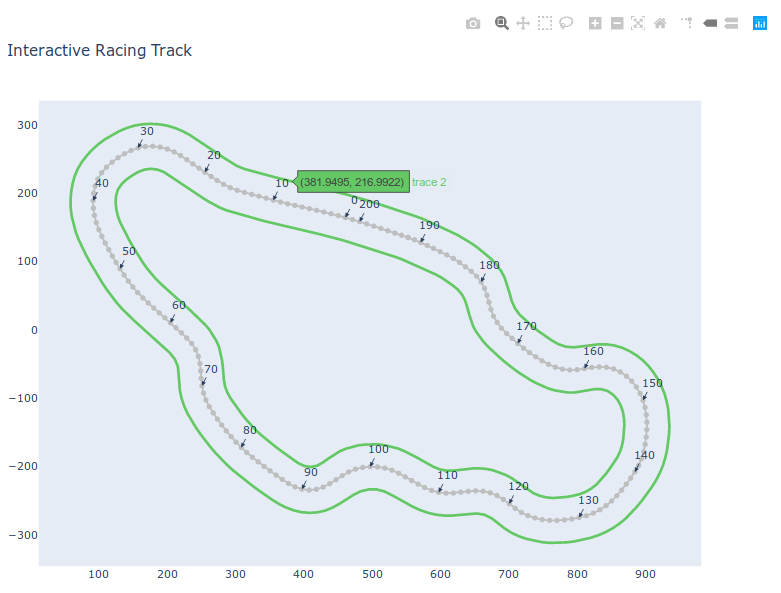
Task: Click waypoint marker labeled 30
Action: point(139,148)
